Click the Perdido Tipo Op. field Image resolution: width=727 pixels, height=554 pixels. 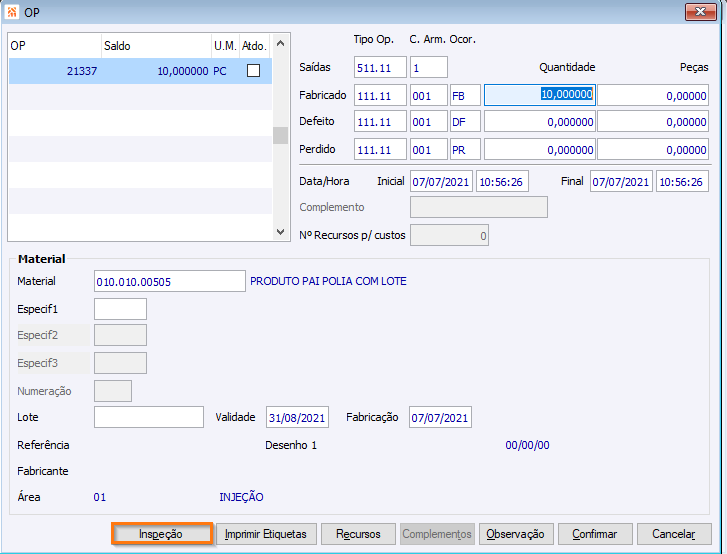coord(380,149)
